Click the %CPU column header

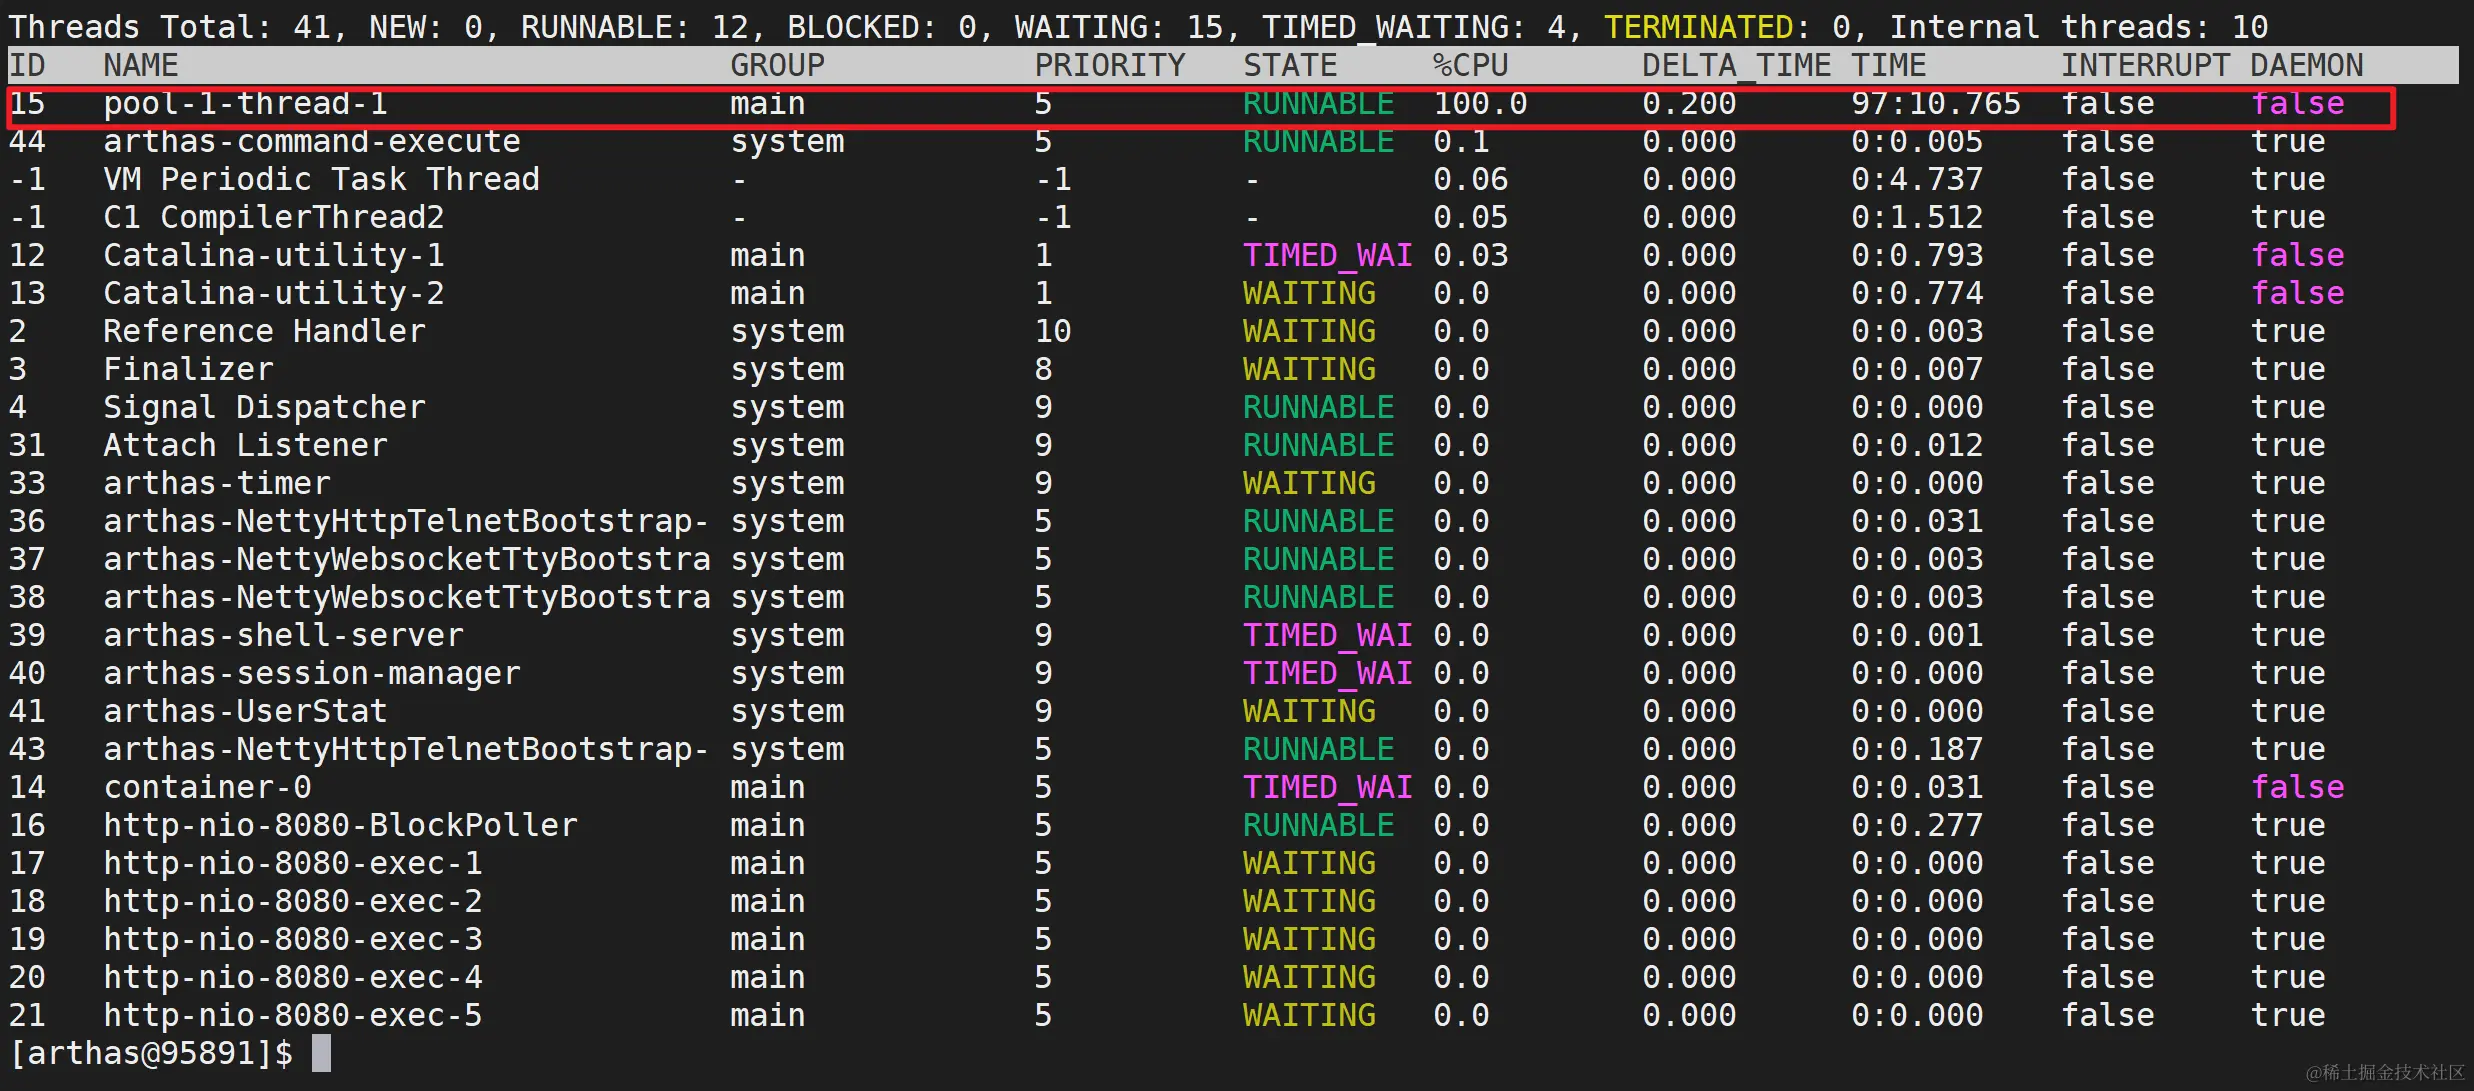[x=1470, y=66]
